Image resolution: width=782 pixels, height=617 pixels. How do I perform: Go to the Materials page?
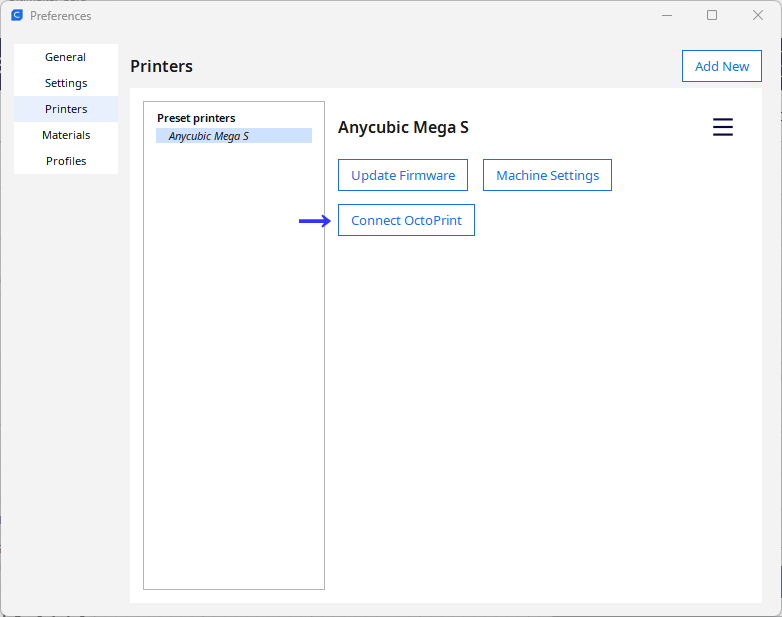pyautogui.click(x=66, y=135)
